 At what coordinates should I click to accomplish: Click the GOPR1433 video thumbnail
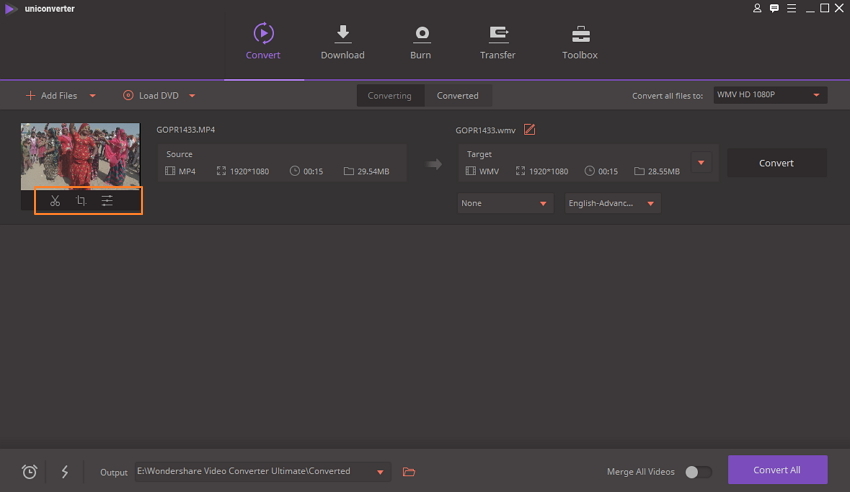[x=80, y=156]
